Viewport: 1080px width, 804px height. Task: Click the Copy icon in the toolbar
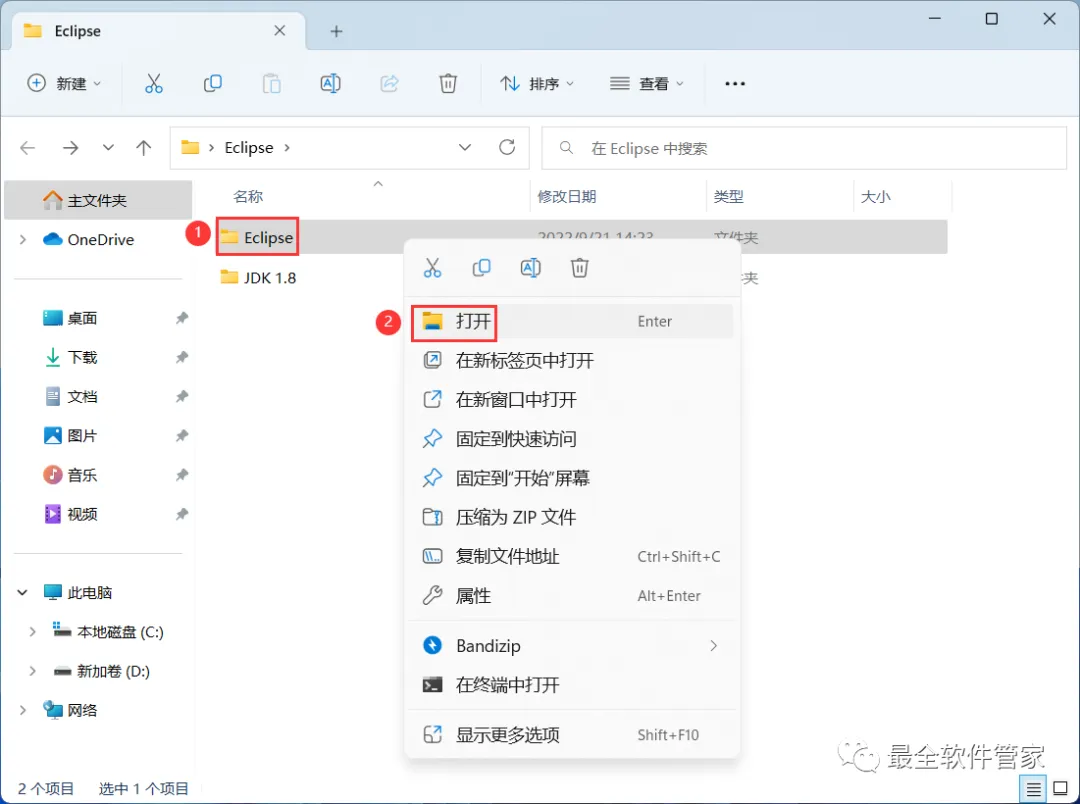213,83
